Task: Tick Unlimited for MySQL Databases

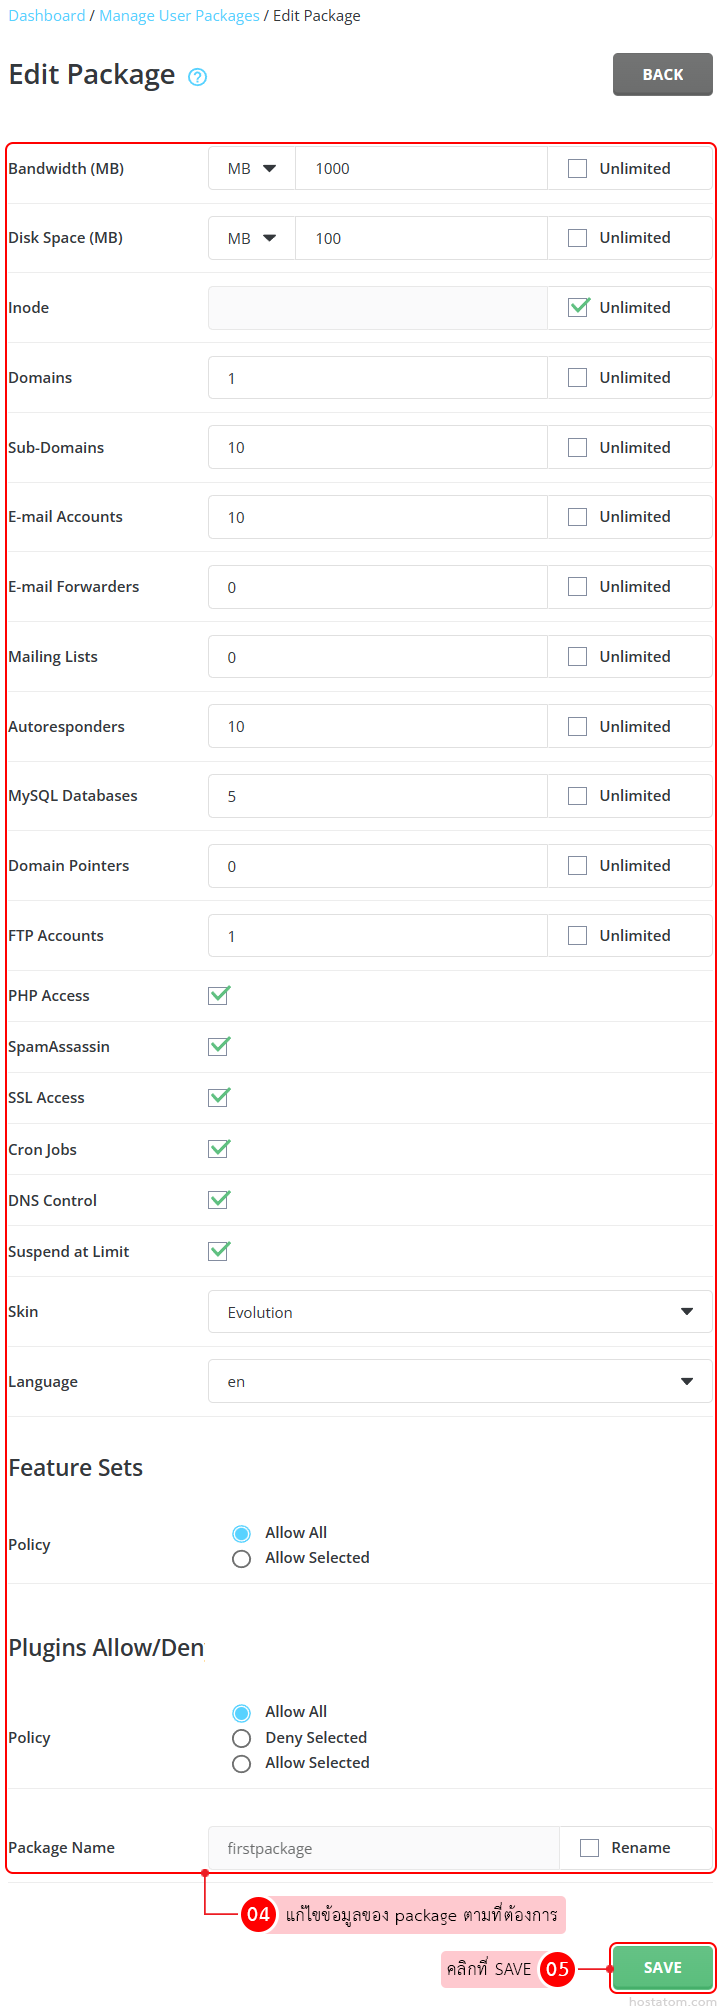Action: click(578, 796)
